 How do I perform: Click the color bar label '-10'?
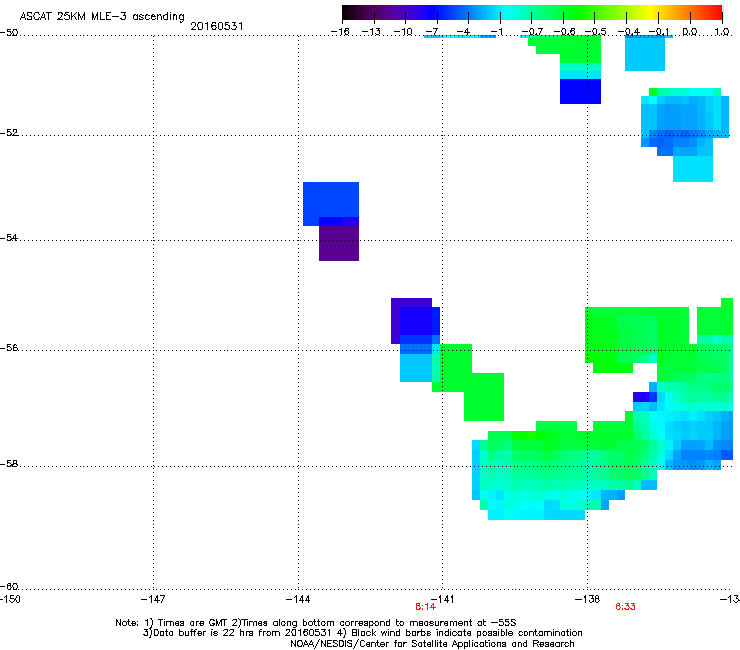(x=403, y=32)
